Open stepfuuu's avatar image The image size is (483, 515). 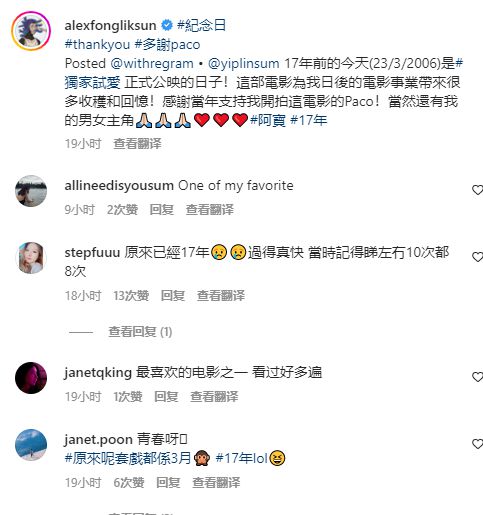pyautogui.click(x=31, y=258)
